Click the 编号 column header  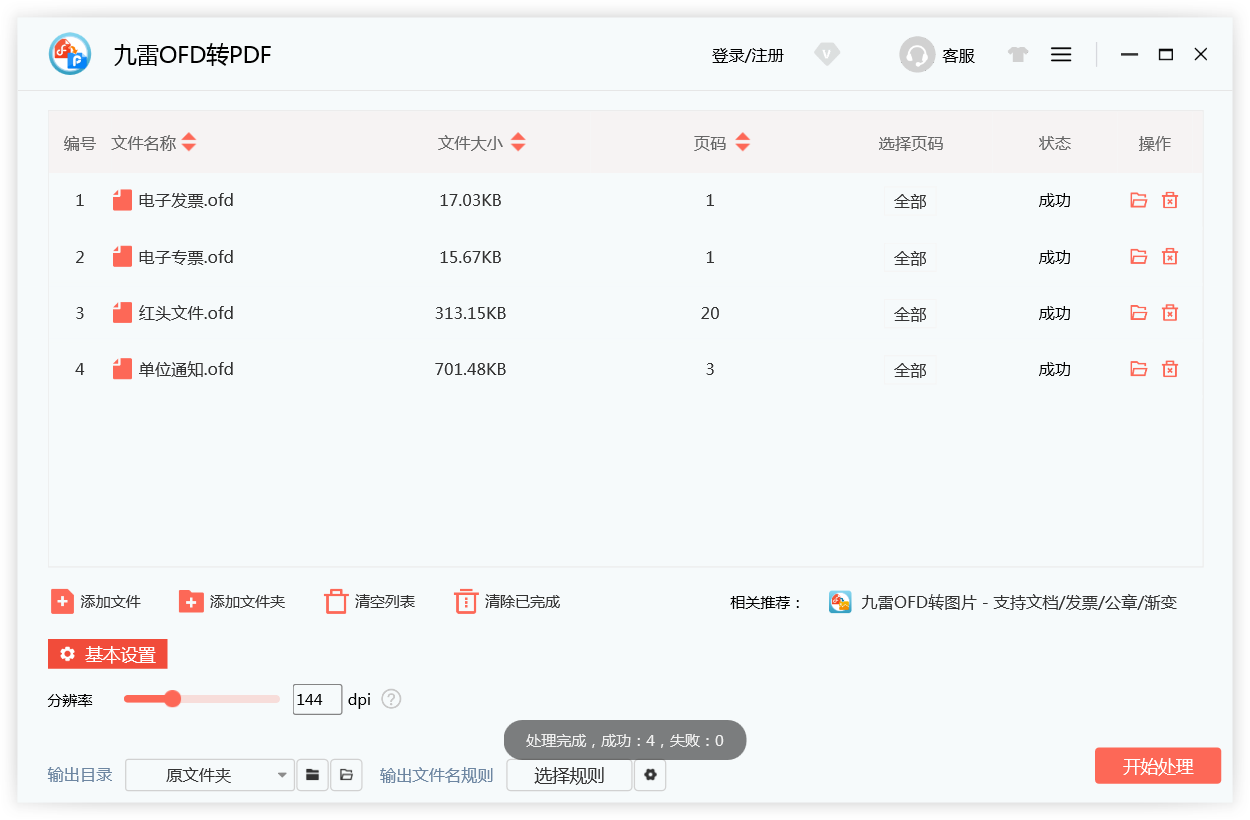80,143
